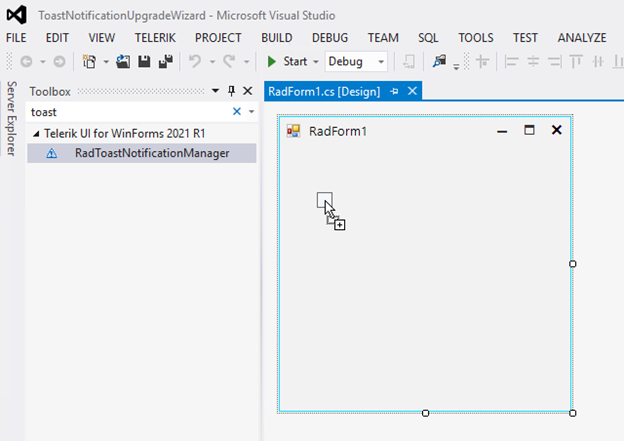Open the EDIT menu
Viewport: 624px width, 441px height.
(x=57, y=38)
